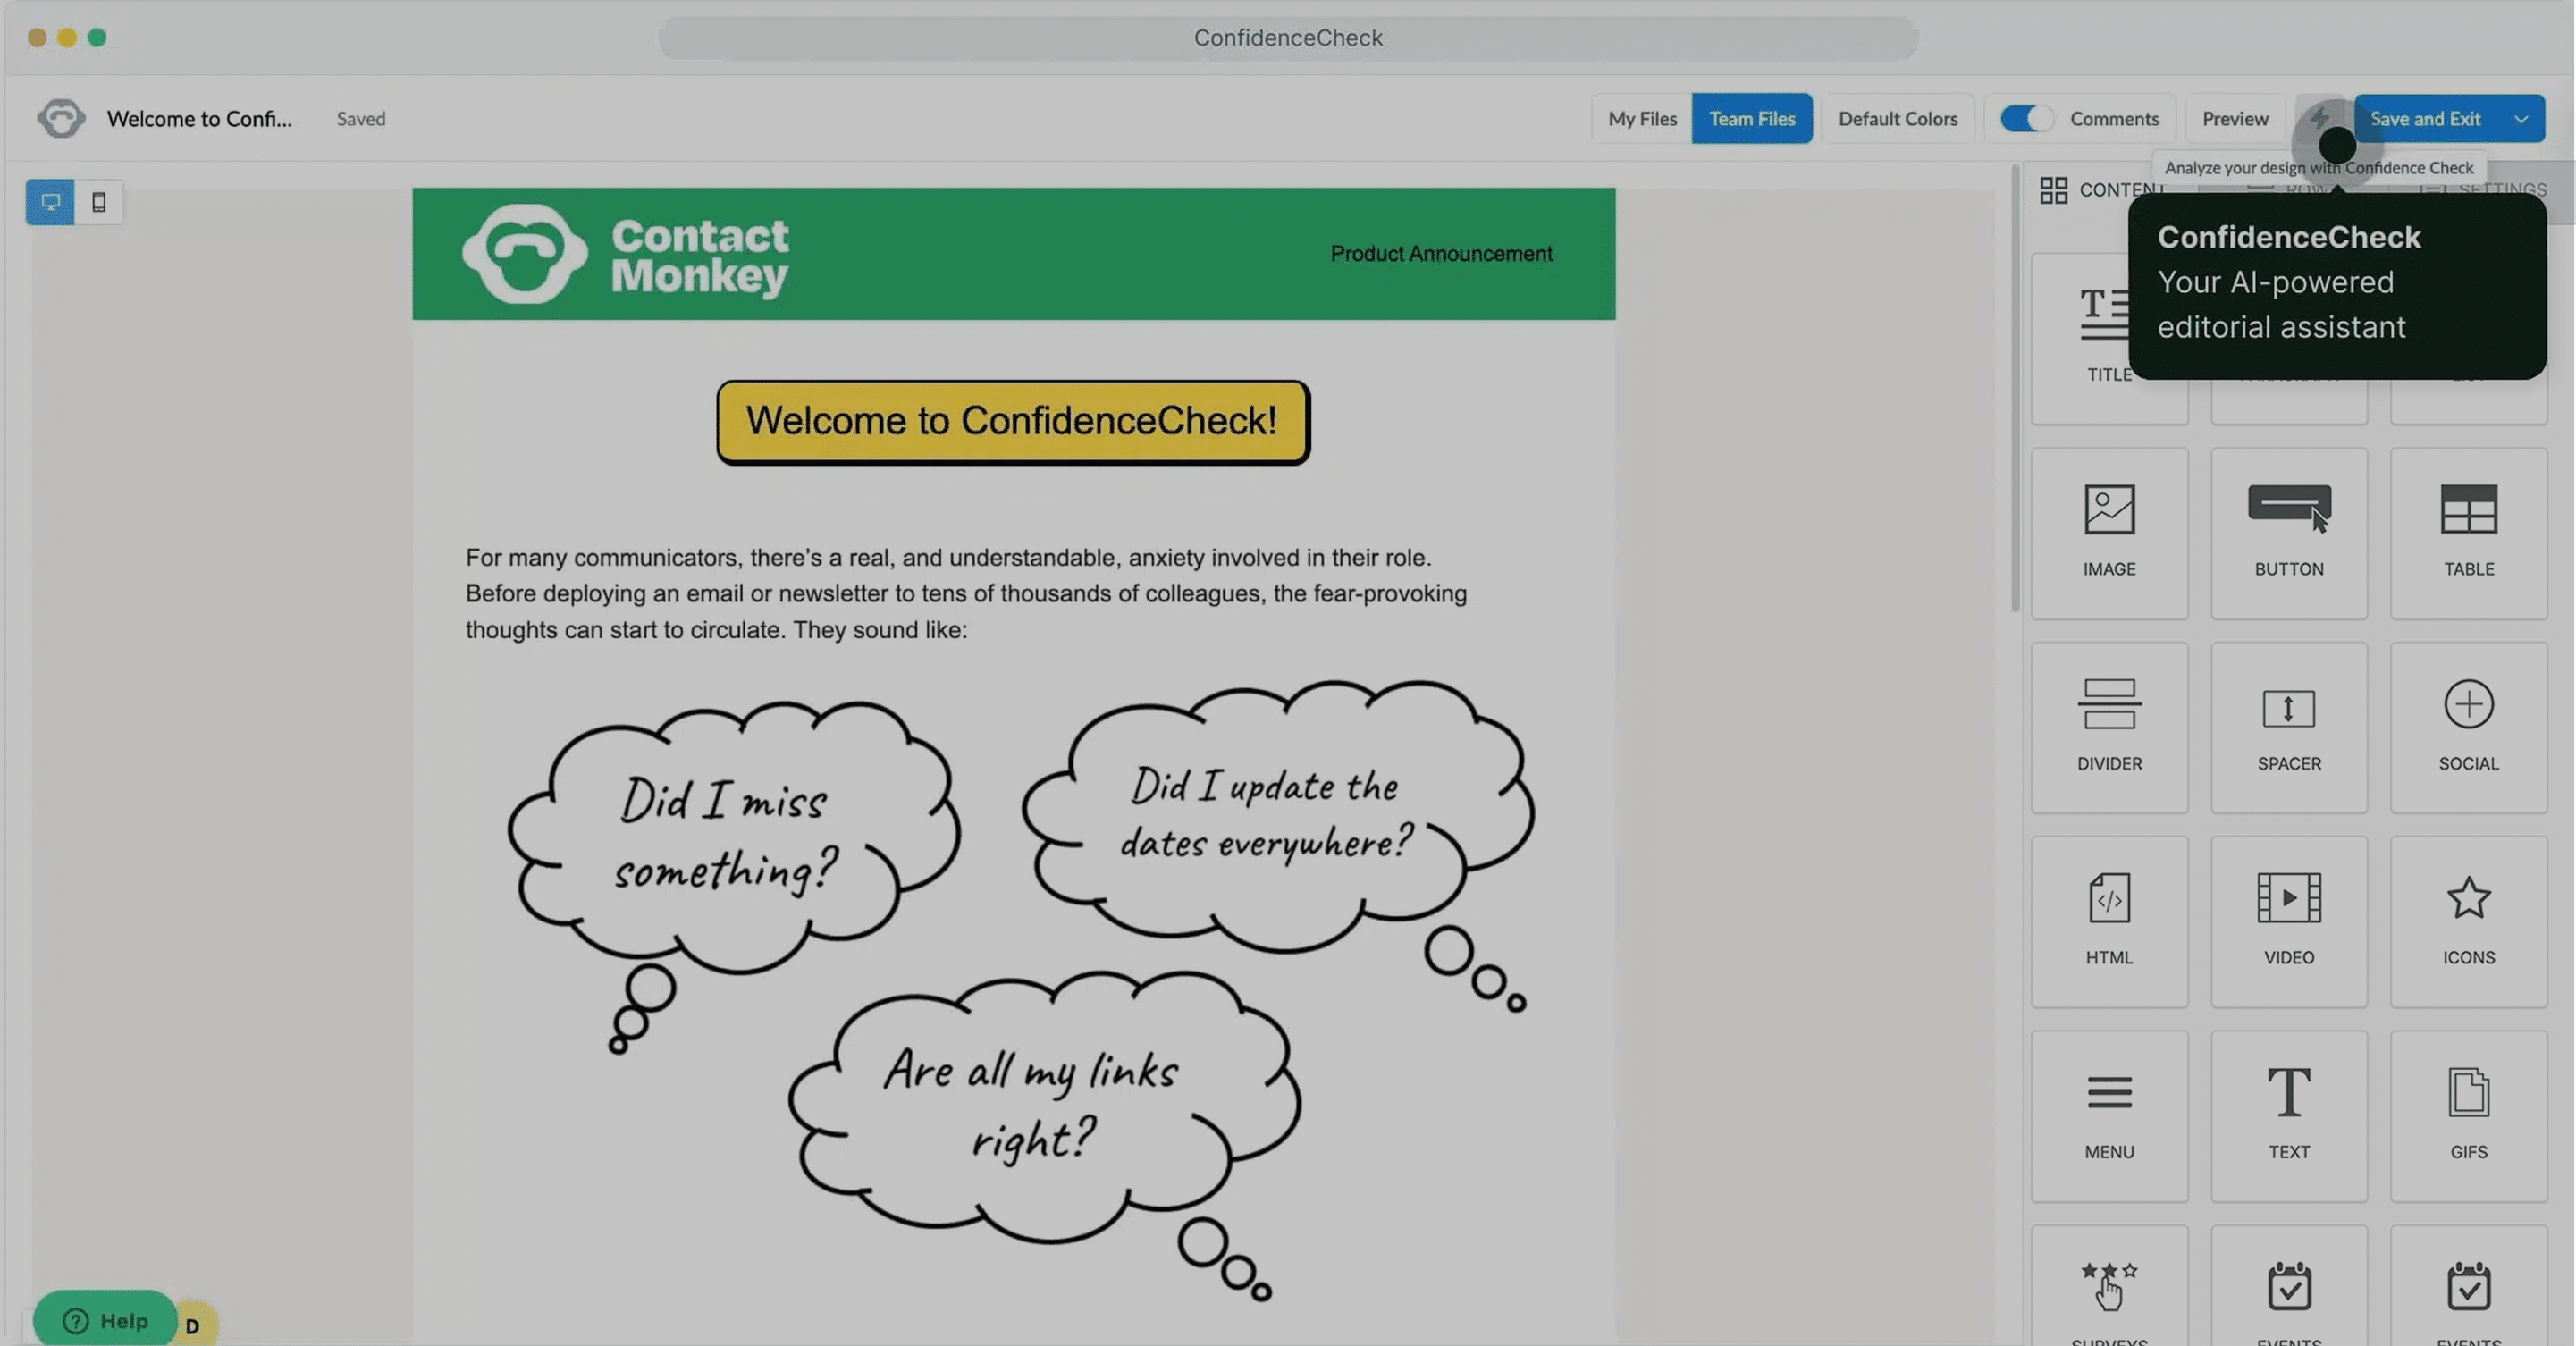2576x1346 pixels.
Task: Expand the Save and Exit dropdown arrow
Action: point(2521,118)
